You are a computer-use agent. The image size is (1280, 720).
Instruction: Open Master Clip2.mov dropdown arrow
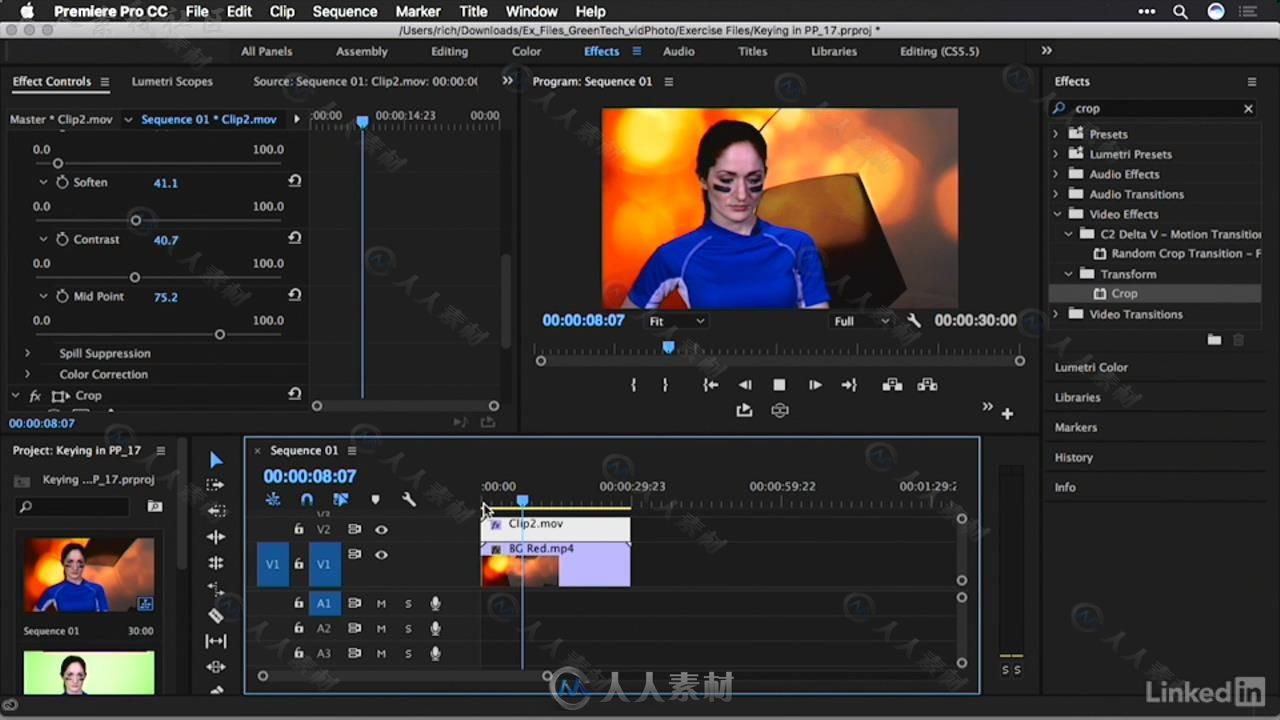(128, 120)
